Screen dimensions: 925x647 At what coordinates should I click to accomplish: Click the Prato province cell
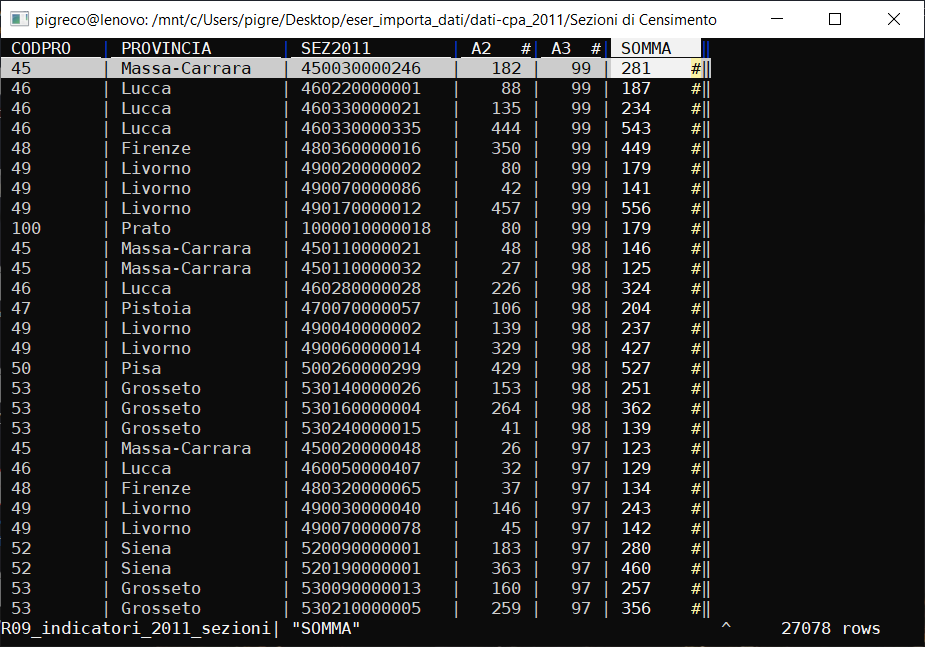(146, 228)
